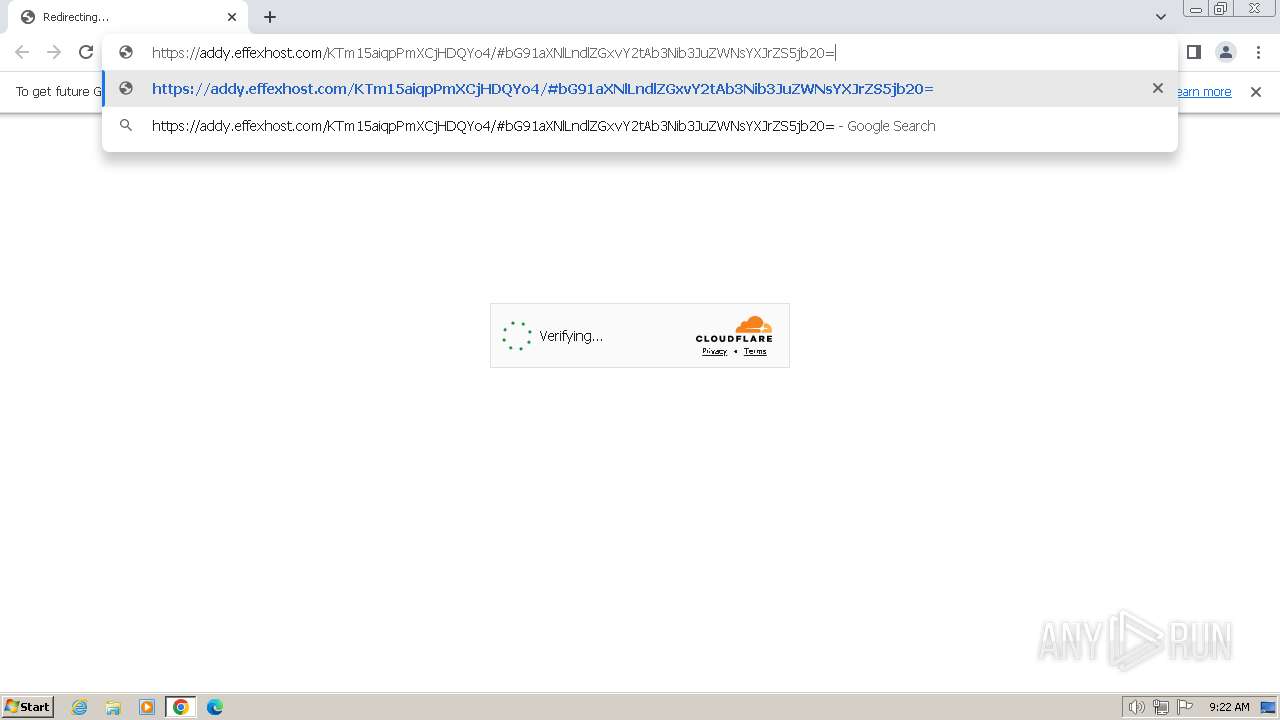Go back using the back arrow
The height and width of the screenshot is (720, 1280).
(22, 52)
